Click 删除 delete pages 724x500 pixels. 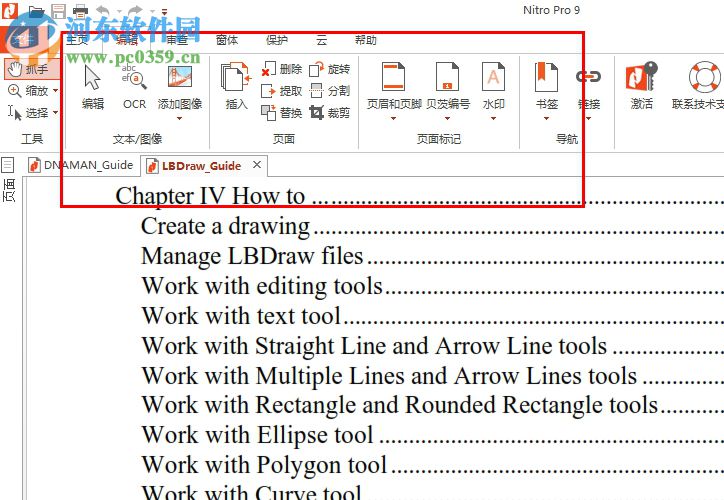282,69
